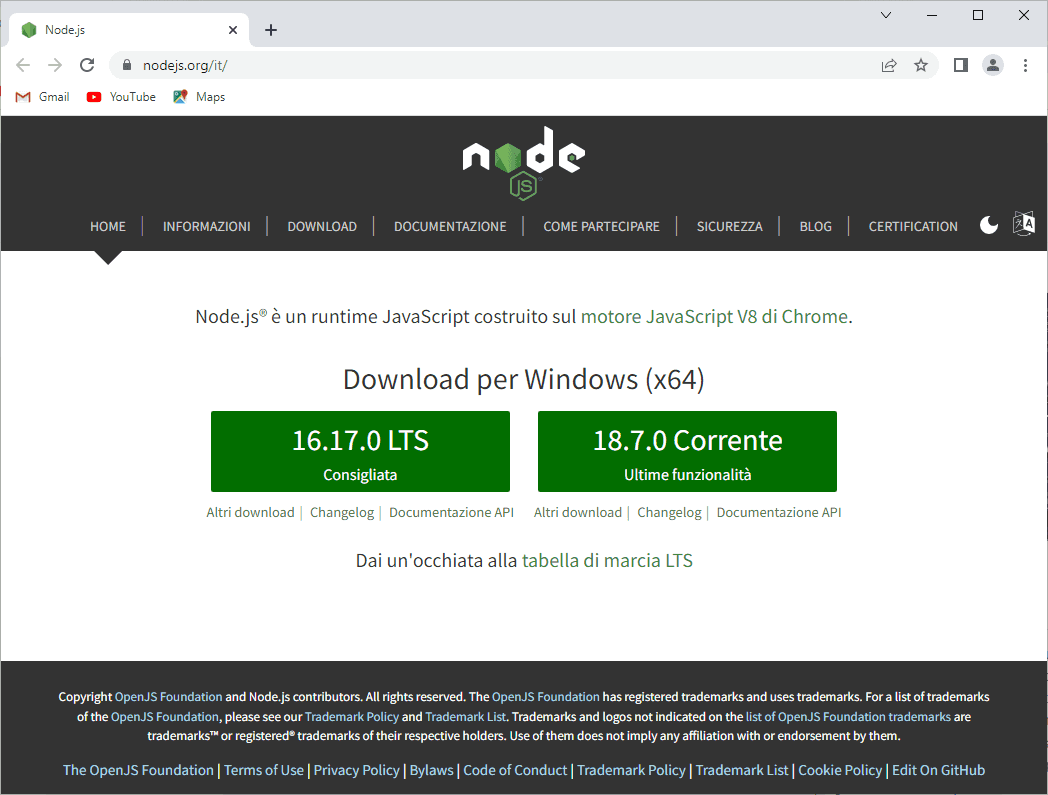Open tabella di marcia LTS link

[x=607, y=560]
